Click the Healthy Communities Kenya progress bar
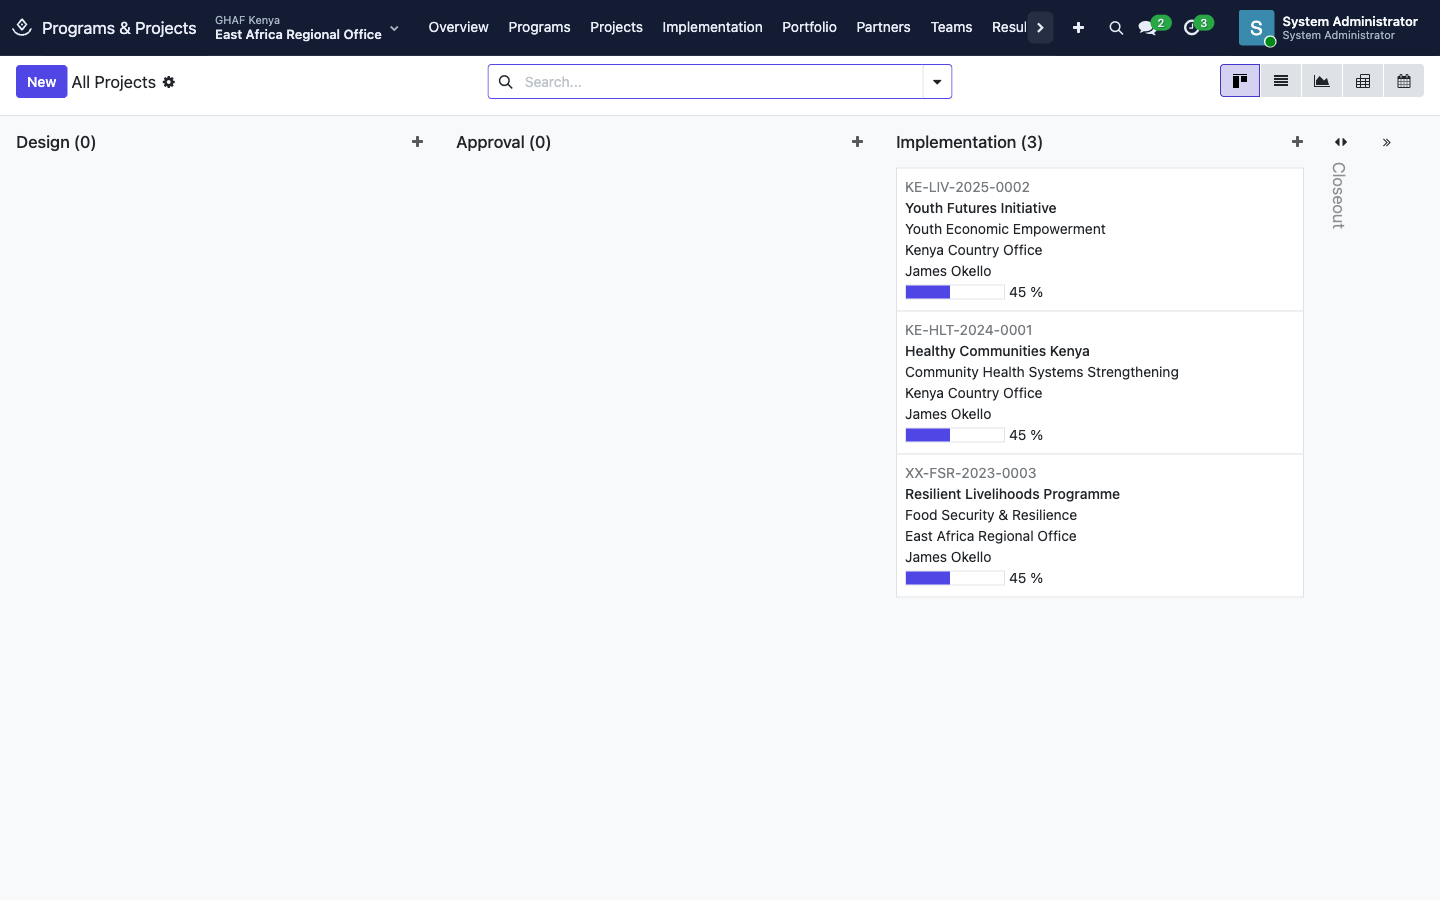The width and height of the screenshot is (1440, 900). click(x=955, y=435)
